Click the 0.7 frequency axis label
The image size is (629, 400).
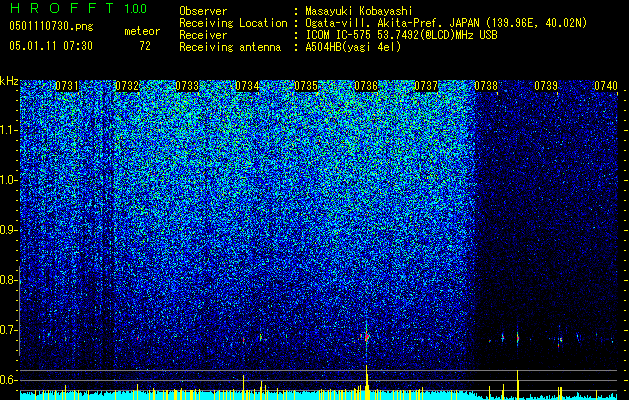(x=8, y=330)
